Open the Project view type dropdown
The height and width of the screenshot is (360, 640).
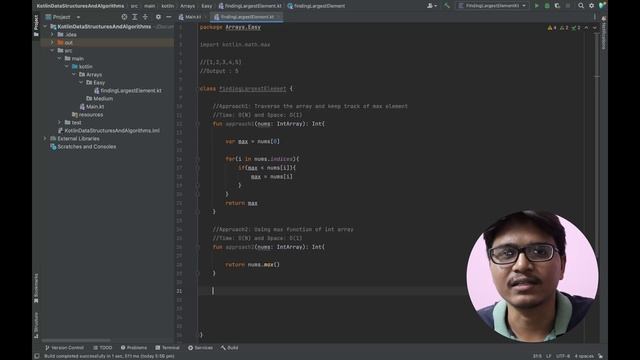coord(62,17)
